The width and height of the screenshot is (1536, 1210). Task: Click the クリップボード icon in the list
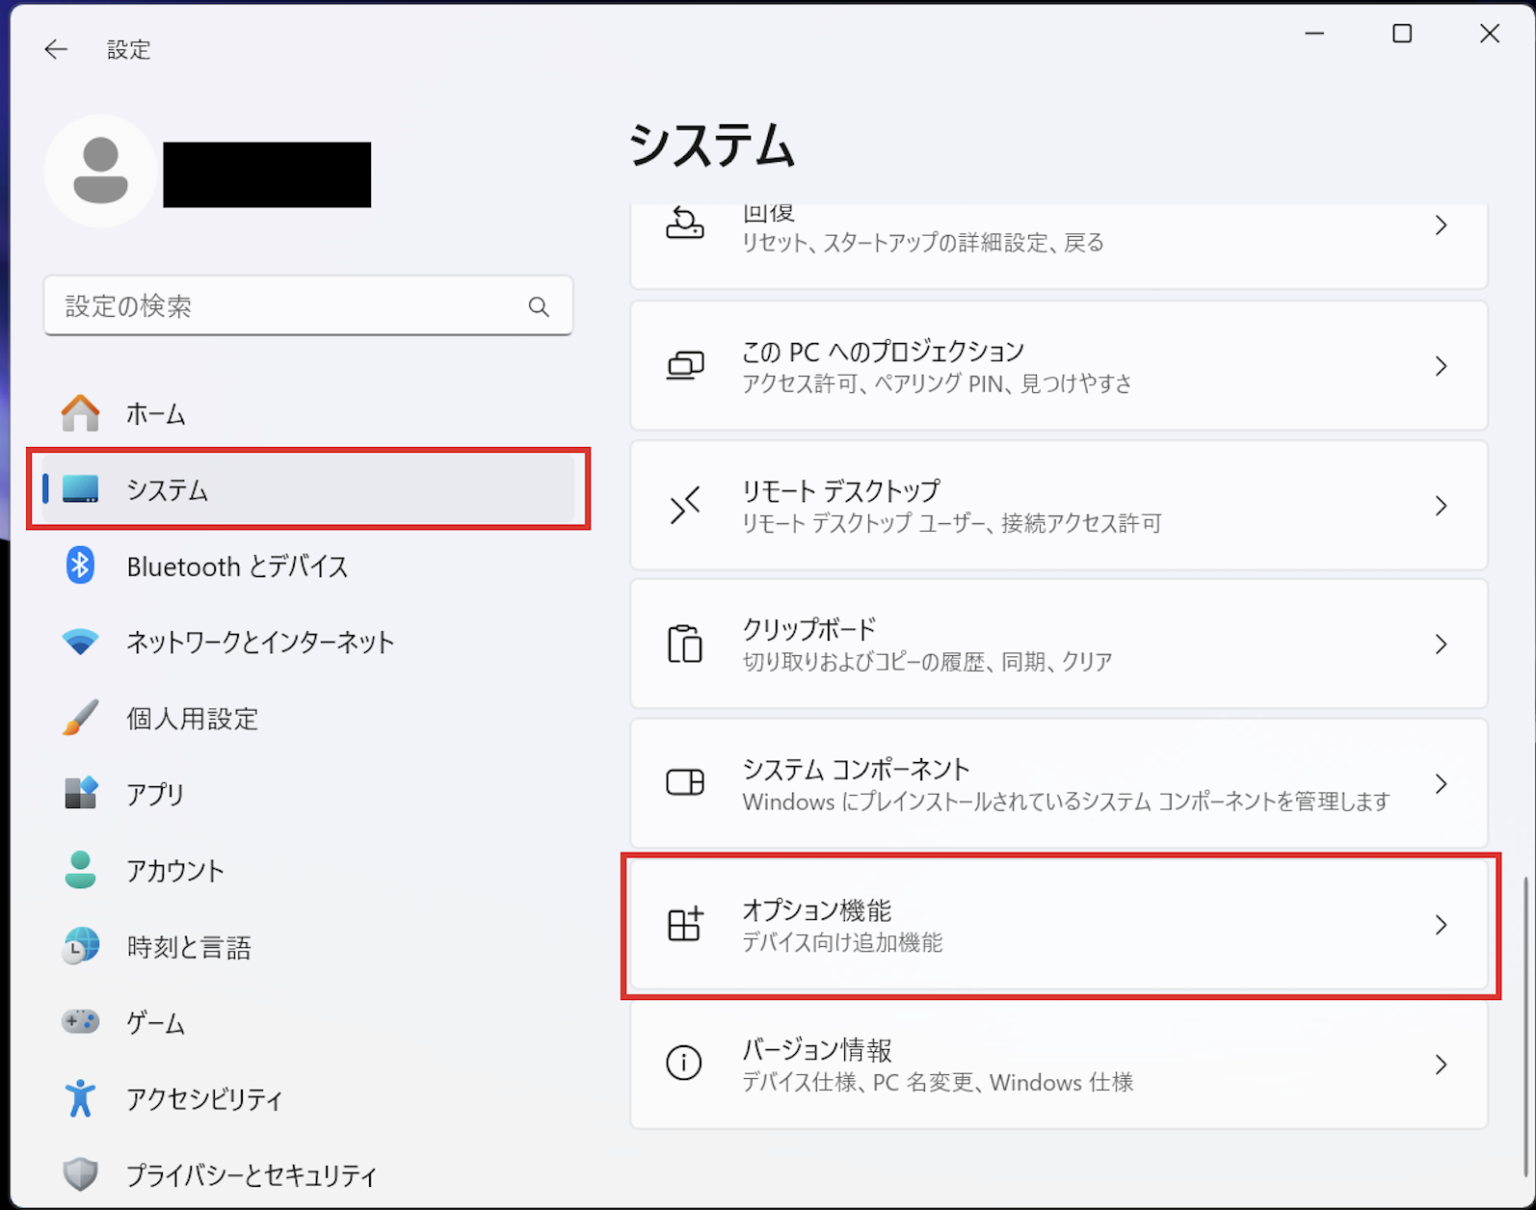684,644
